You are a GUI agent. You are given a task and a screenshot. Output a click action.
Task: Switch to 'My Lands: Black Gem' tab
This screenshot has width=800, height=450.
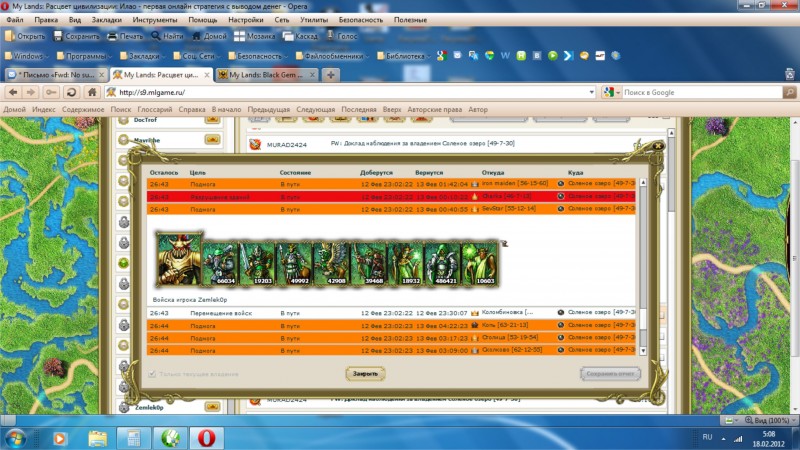coord(266,75)
